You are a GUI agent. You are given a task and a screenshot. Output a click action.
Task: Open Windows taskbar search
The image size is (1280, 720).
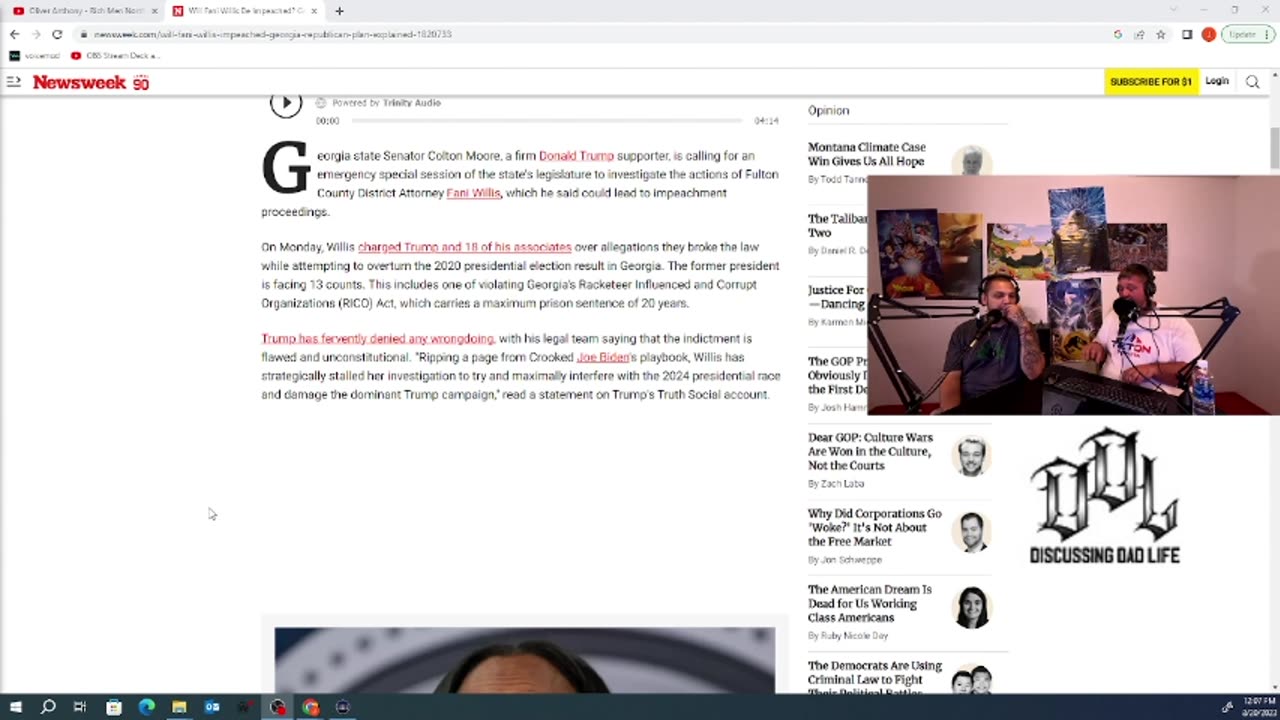tap(47, 707)
